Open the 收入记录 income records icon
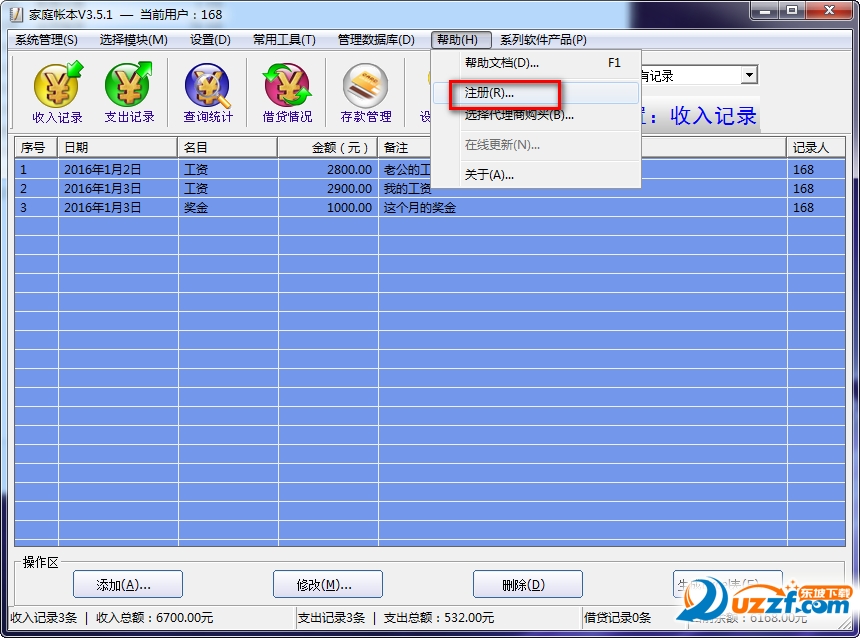This screenshot has width=860, height=638. pos(57,92)
